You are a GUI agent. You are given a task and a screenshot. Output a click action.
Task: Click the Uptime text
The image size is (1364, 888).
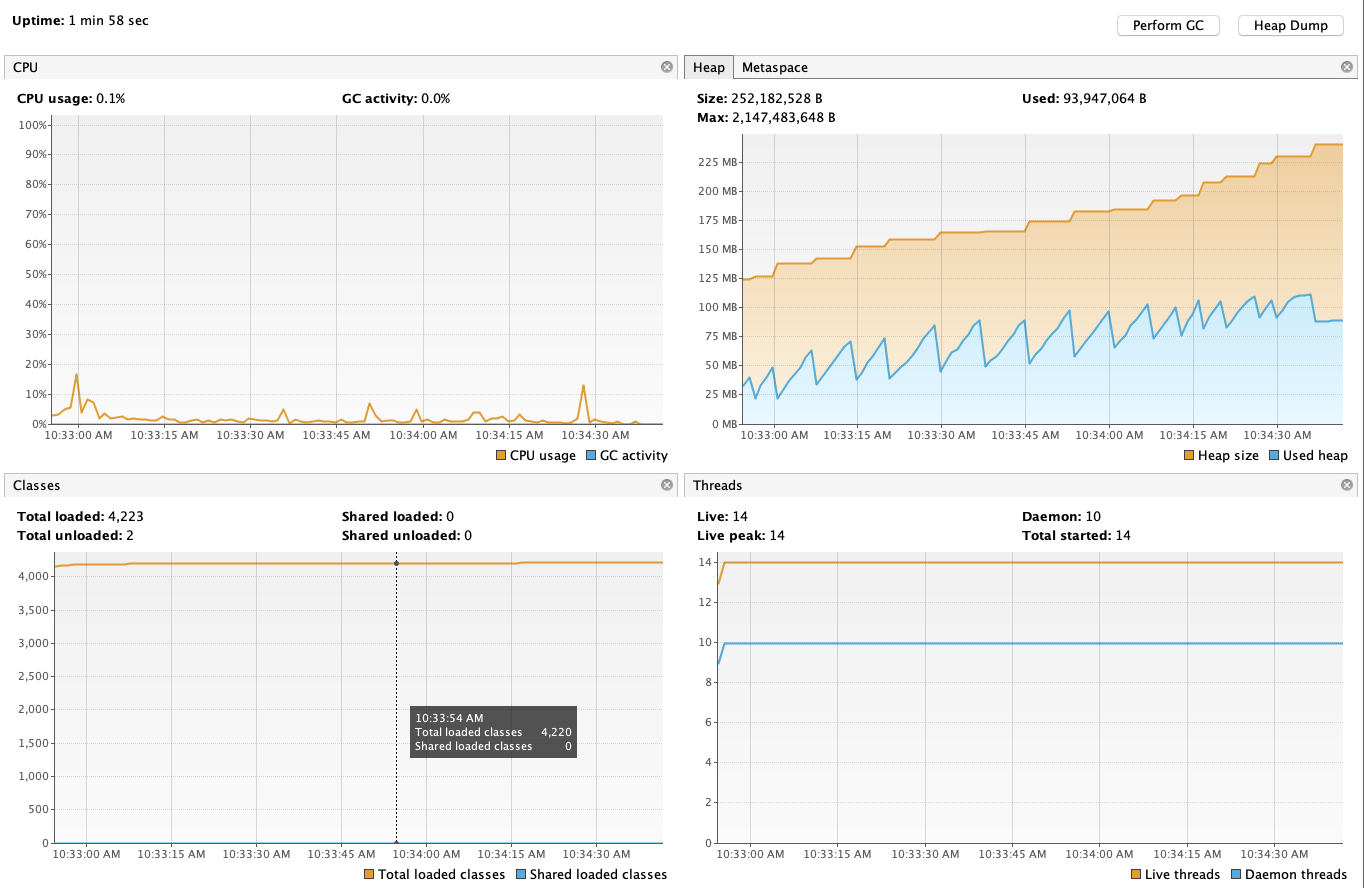coord(80,20)
